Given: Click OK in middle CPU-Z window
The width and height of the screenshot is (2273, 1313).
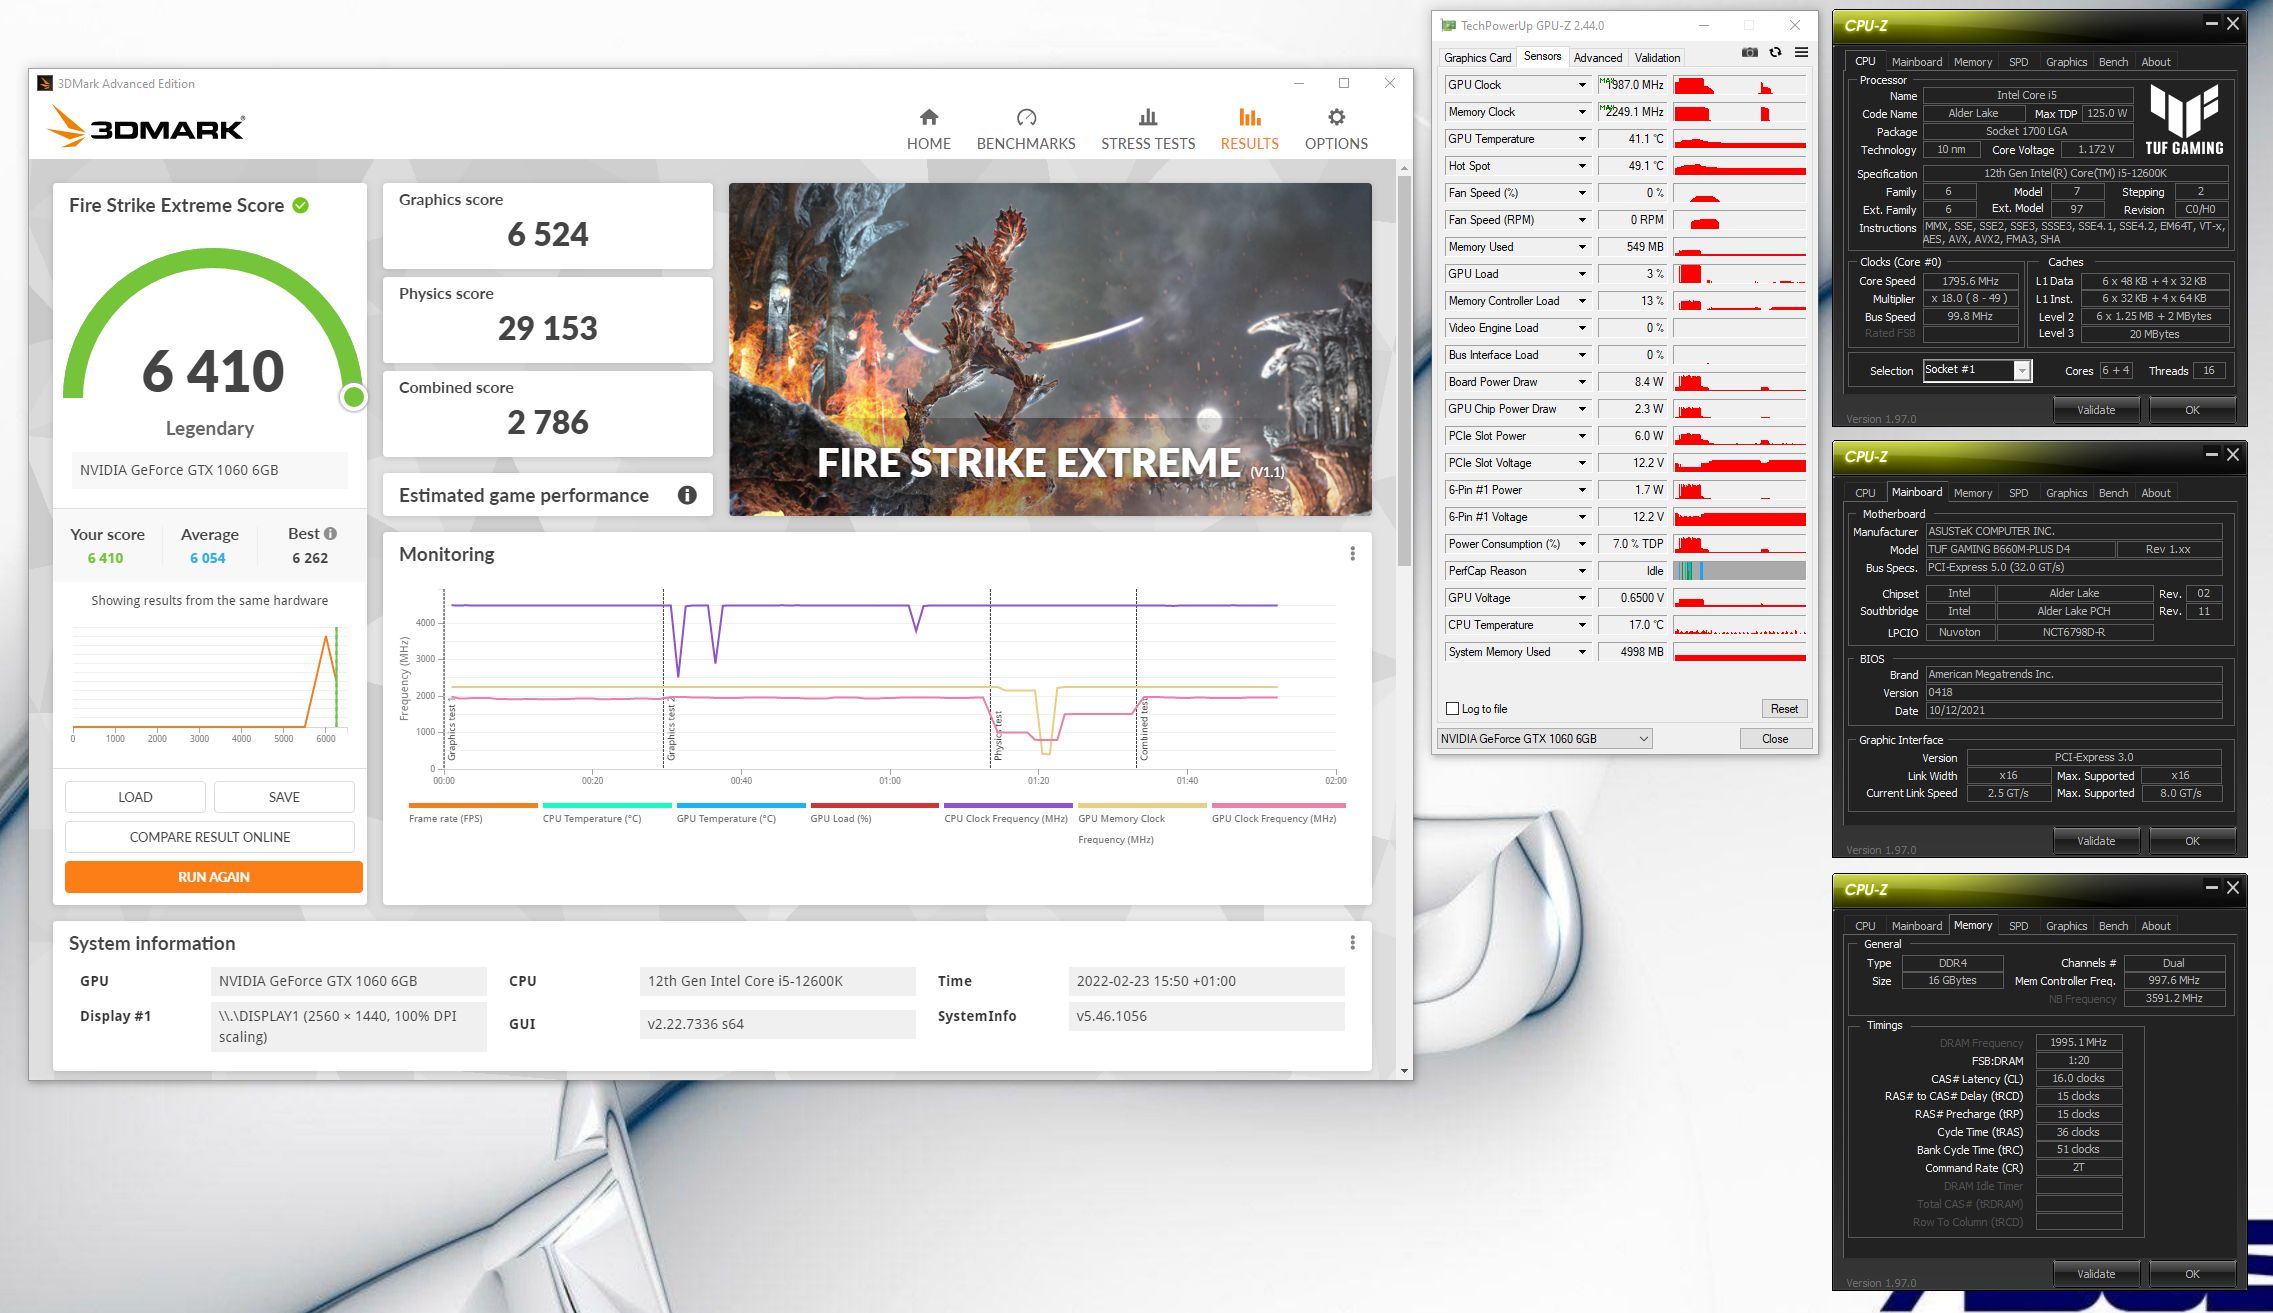Looking at the screenshot, I should click(x=2192, y=841).
